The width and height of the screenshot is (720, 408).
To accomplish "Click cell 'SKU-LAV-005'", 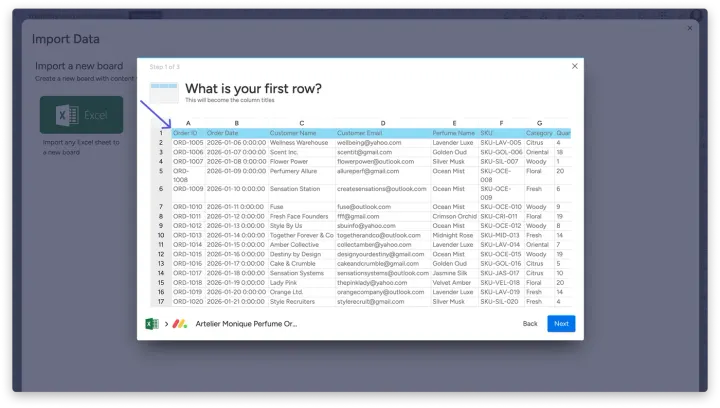I will [501, 143].
